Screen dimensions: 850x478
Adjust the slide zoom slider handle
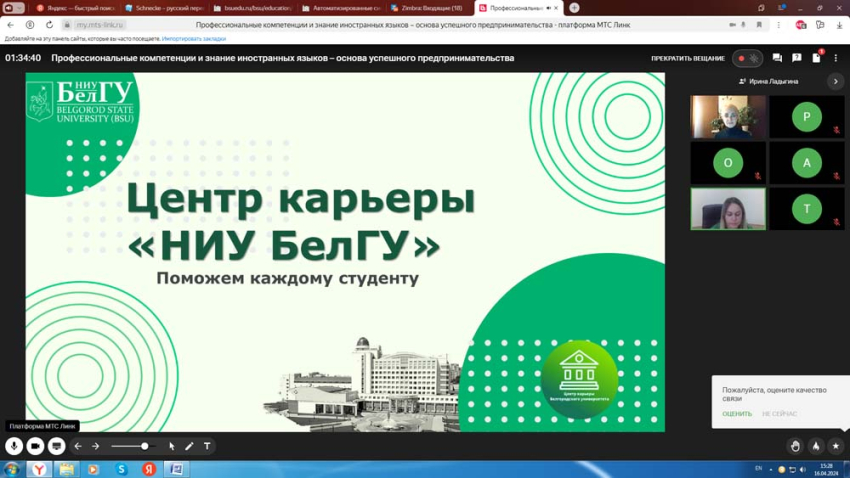(144, 446)
